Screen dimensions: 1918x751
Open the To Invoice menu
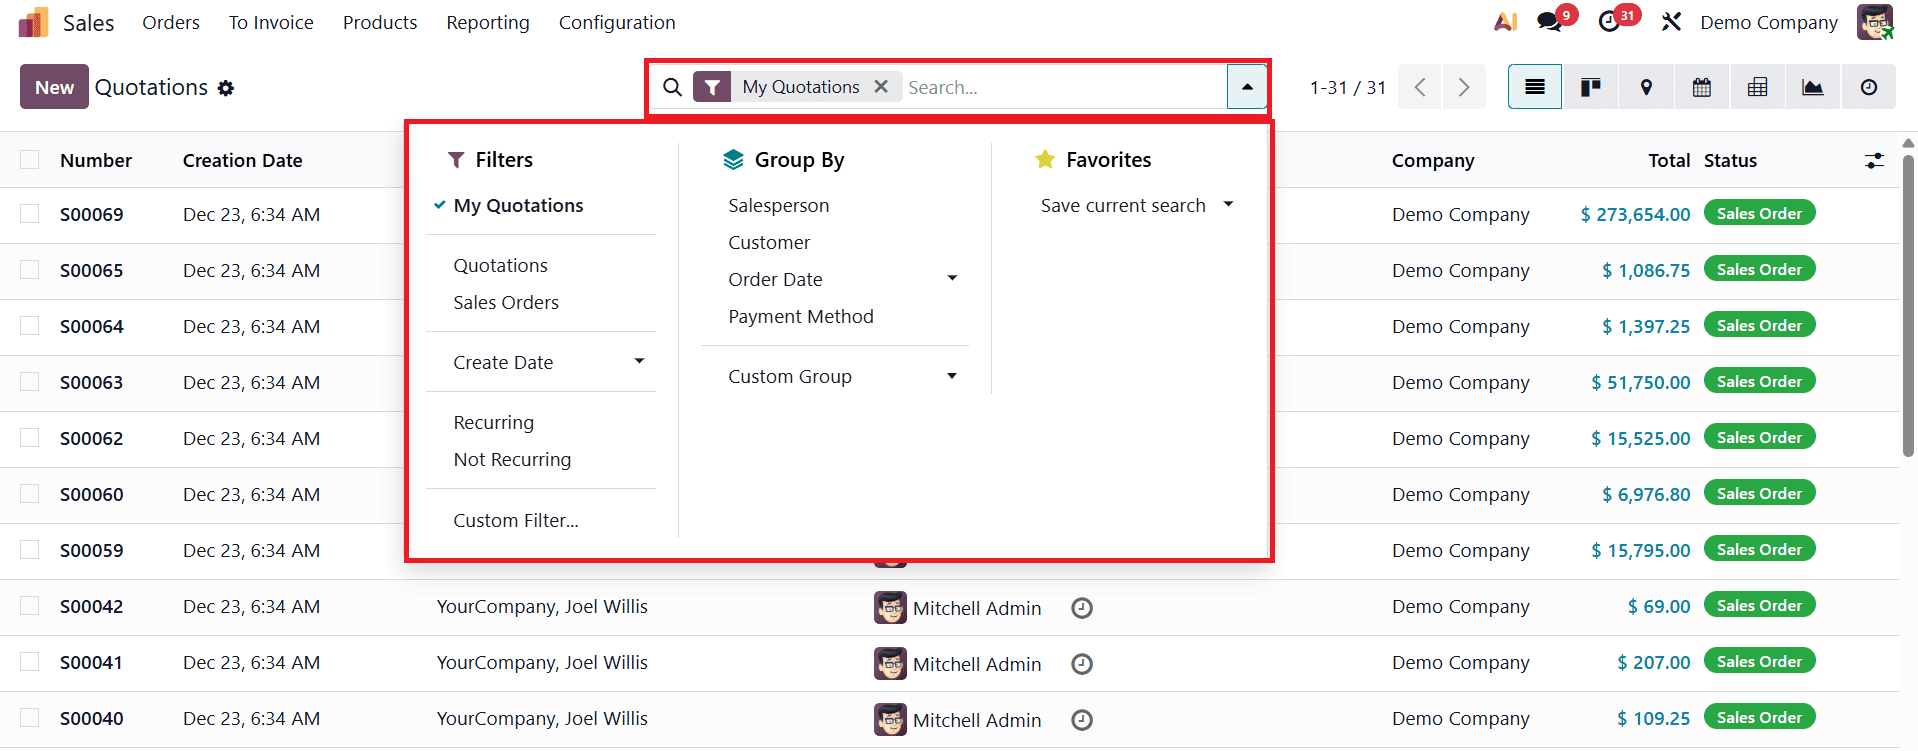click(x=271, y=22)
